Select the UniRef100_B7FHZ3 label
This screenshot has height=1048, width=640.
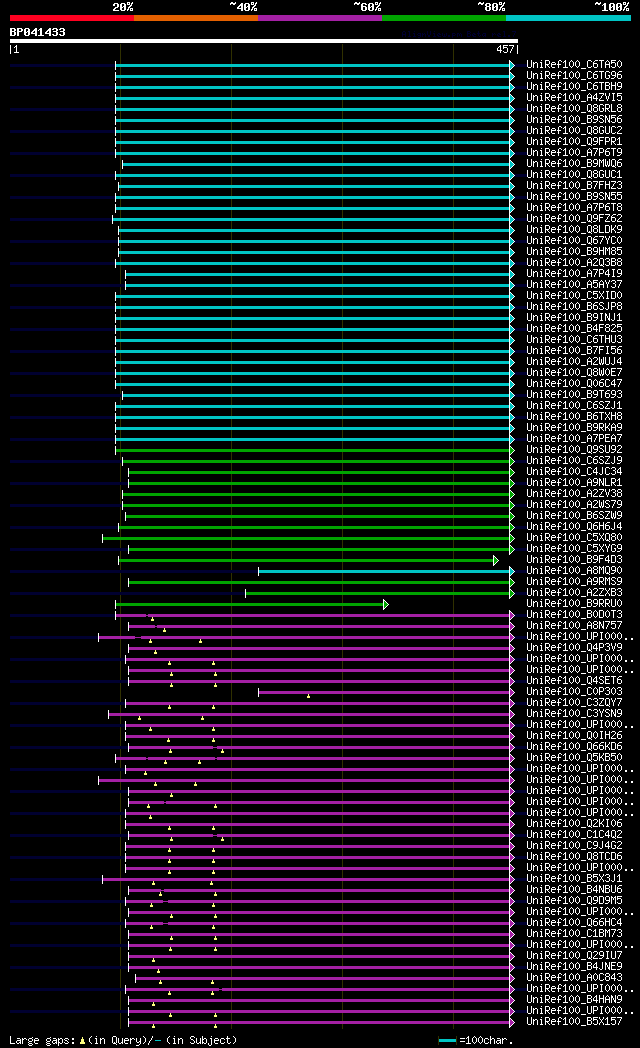[x=574, y=186]
